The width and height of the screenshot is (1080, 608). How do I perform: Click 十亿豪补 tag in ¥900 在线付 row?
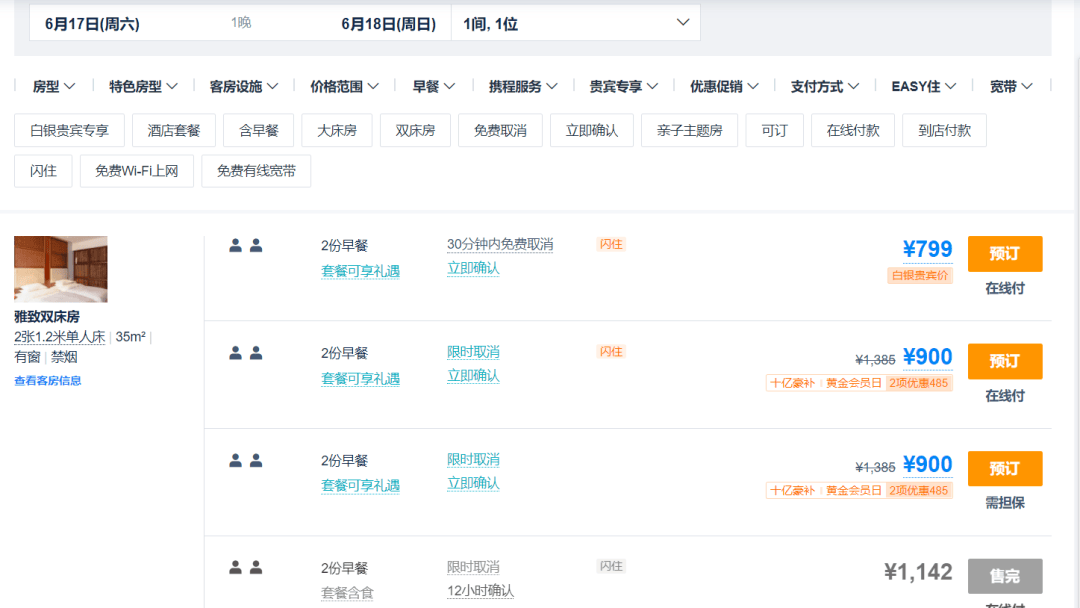(793, 383)
